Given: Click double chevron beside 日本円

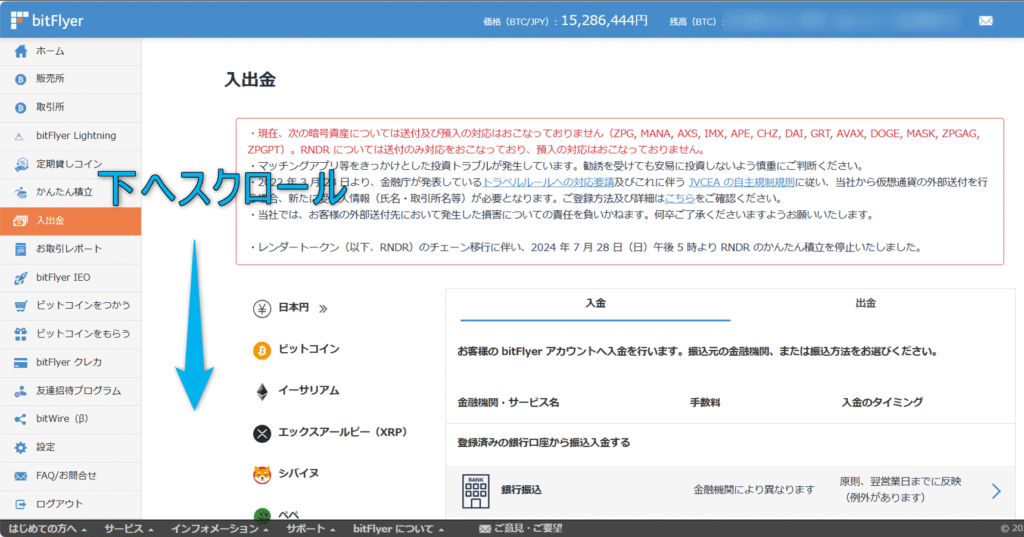Looking at the screenshot, I should pos(323,308).
